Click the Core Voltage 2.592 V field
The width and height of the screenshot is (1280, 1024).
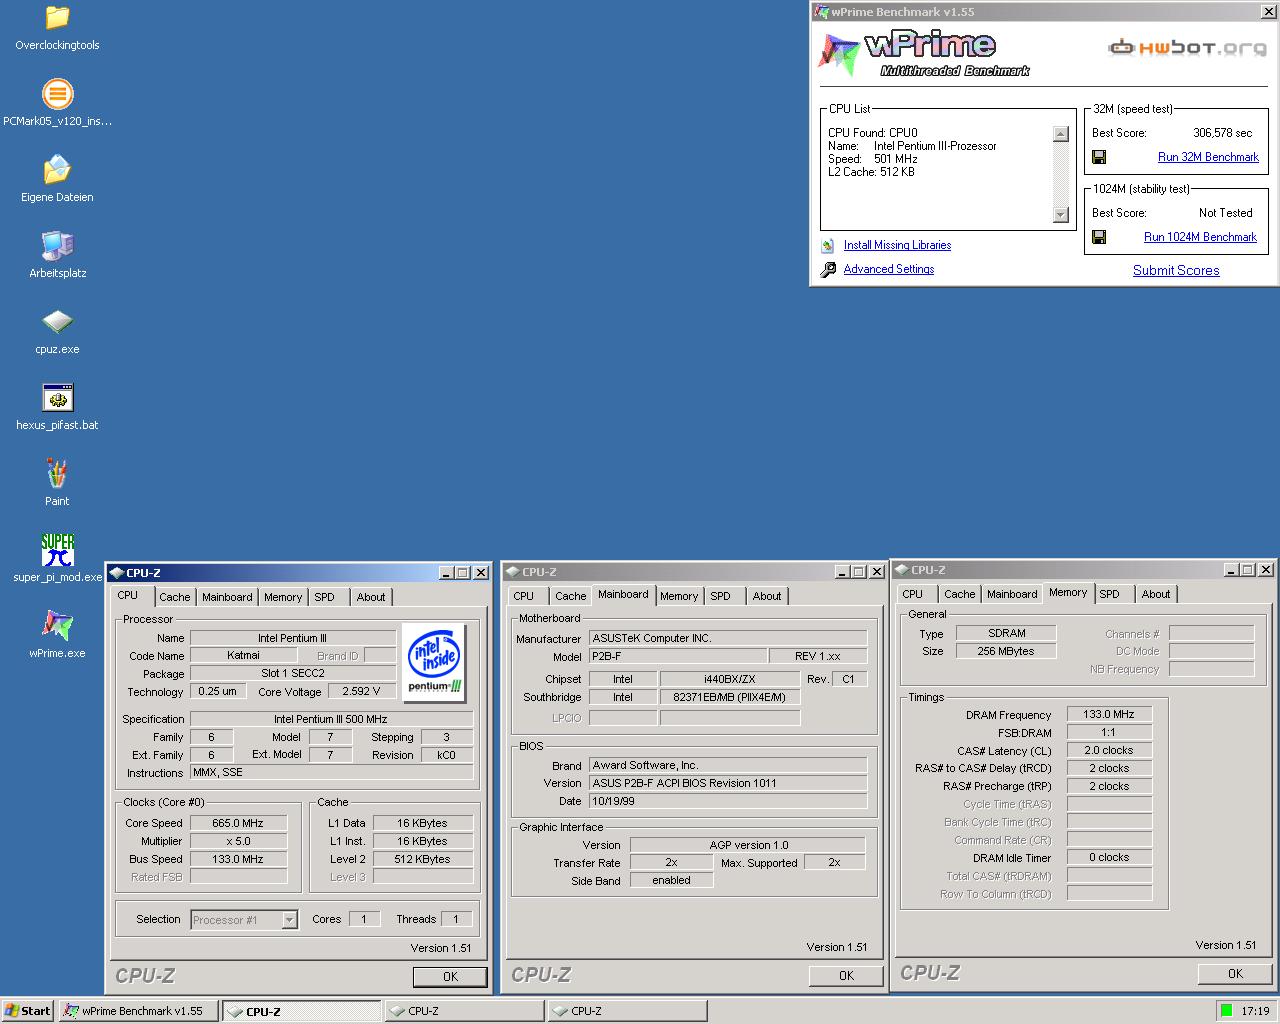361,691
